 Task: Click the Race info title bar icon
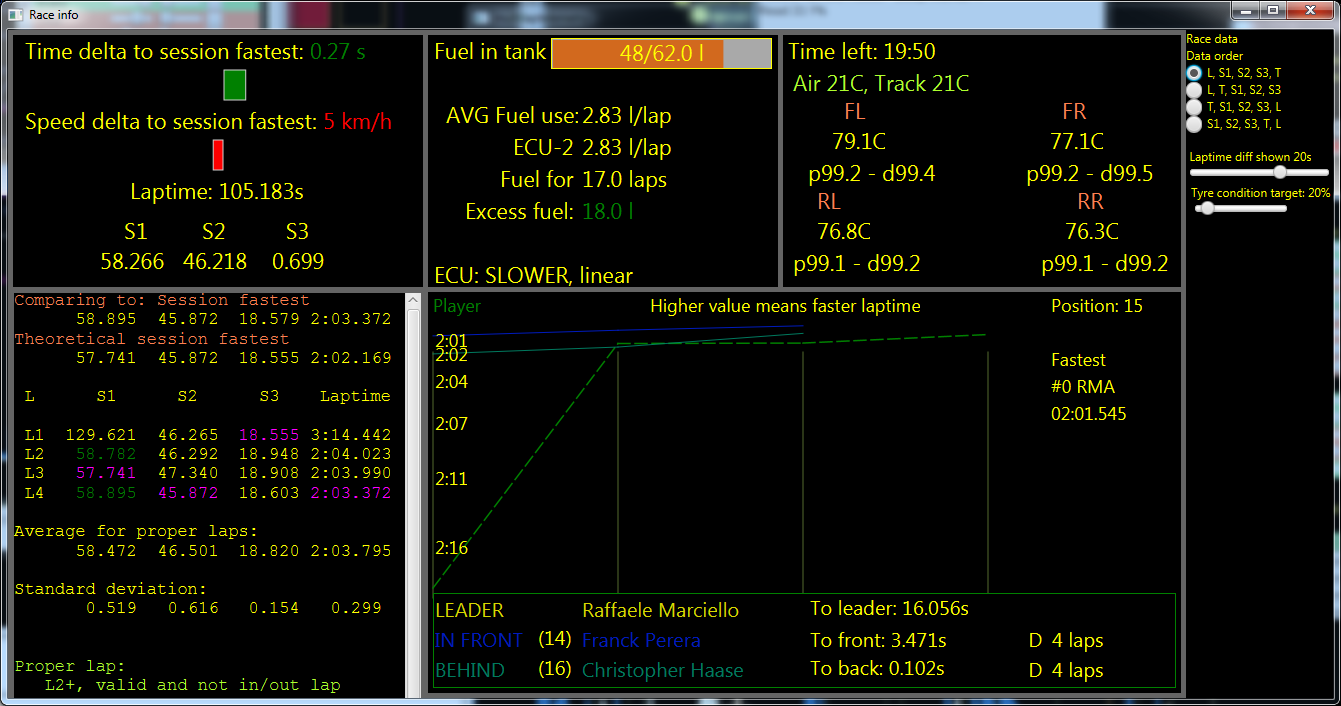(14, 14)
